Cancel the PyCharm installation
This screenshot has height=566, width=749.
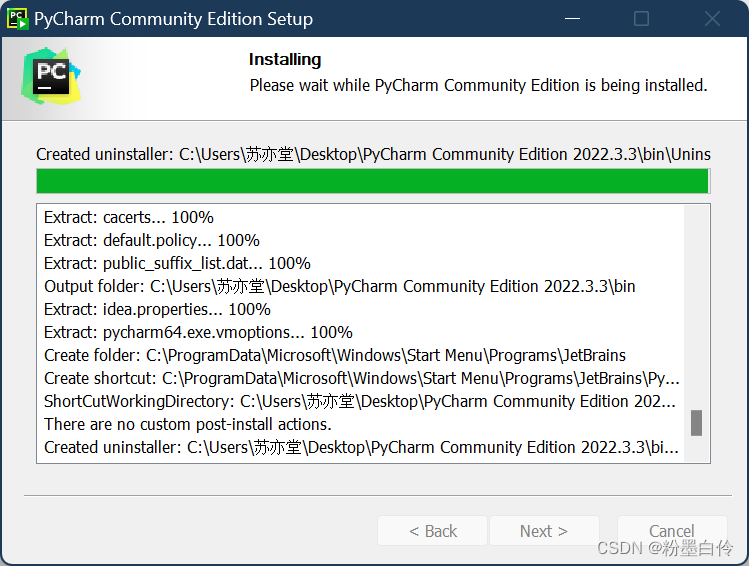tap(672, 531)
